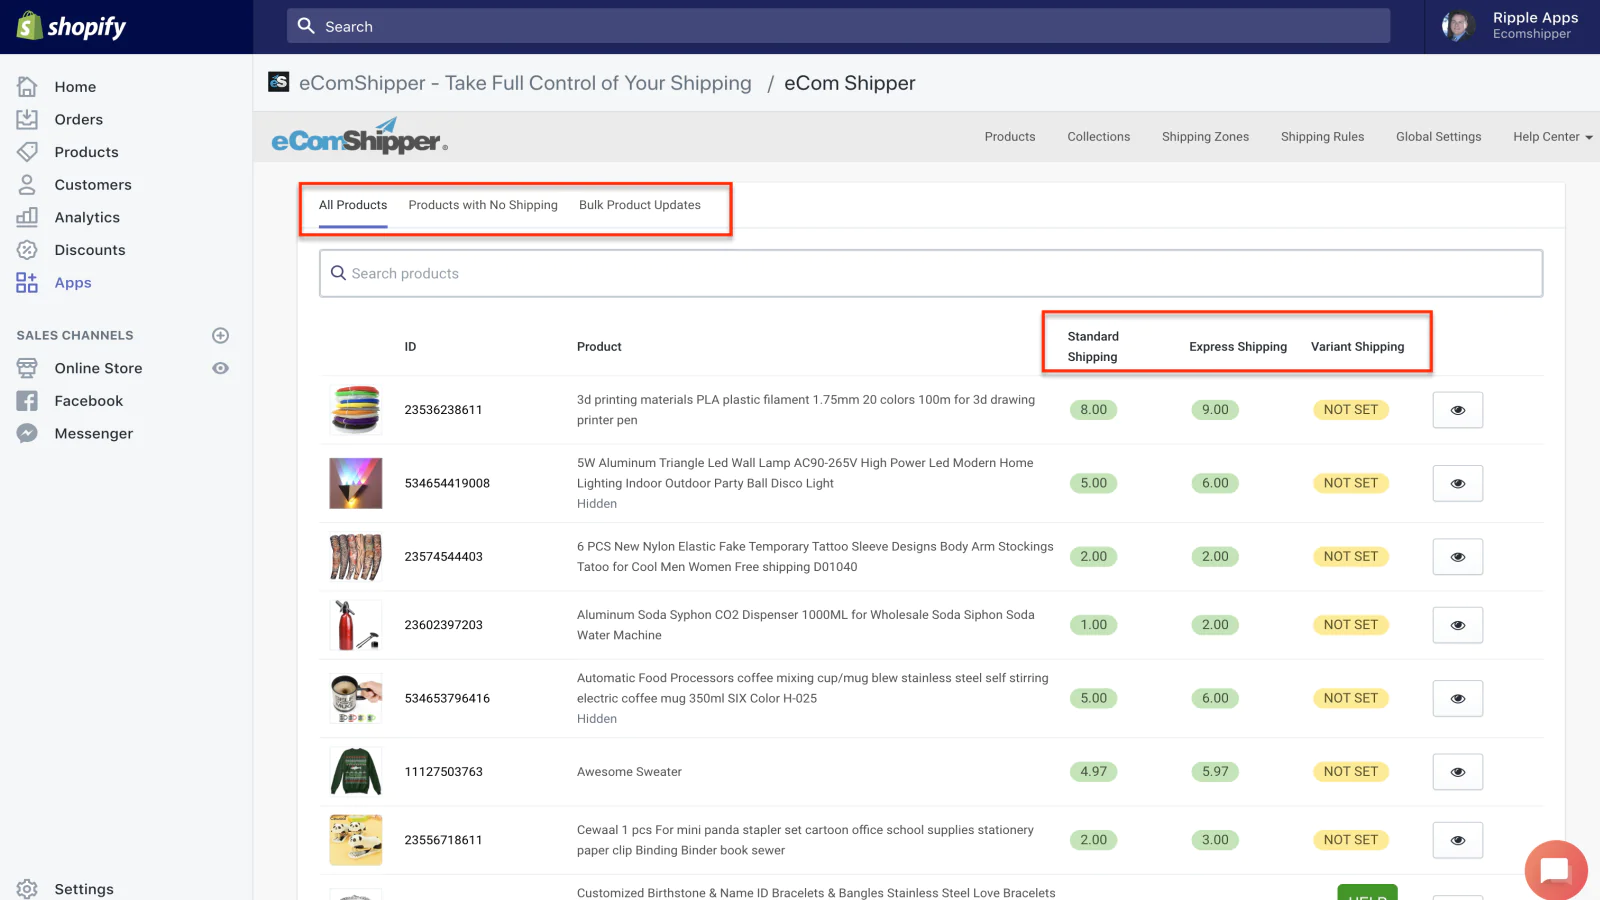View Automatic Food Processors mug eye button

coord(1458,698)
